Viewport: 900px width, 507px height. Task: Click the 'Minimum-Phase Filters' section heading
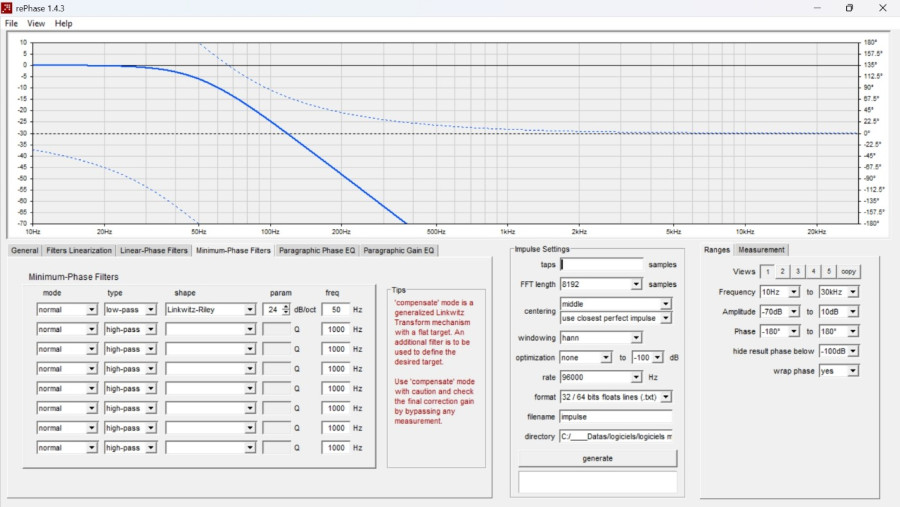73,277
